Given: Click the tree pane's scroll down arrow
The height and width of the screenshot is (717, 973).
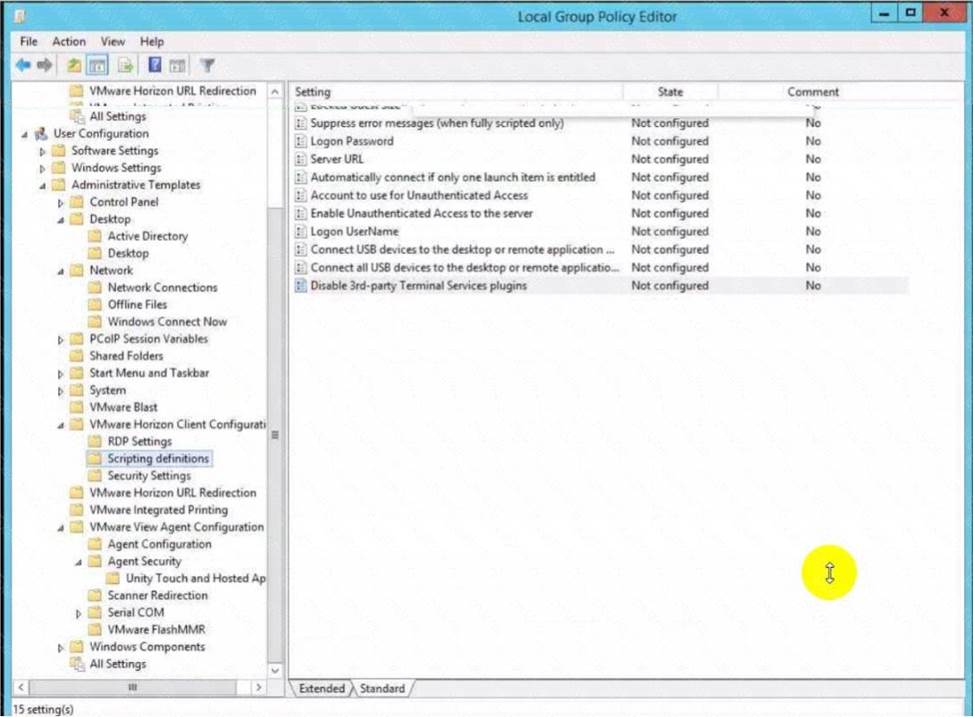Looking at the screenshot, I should click(x=275, y=670).
